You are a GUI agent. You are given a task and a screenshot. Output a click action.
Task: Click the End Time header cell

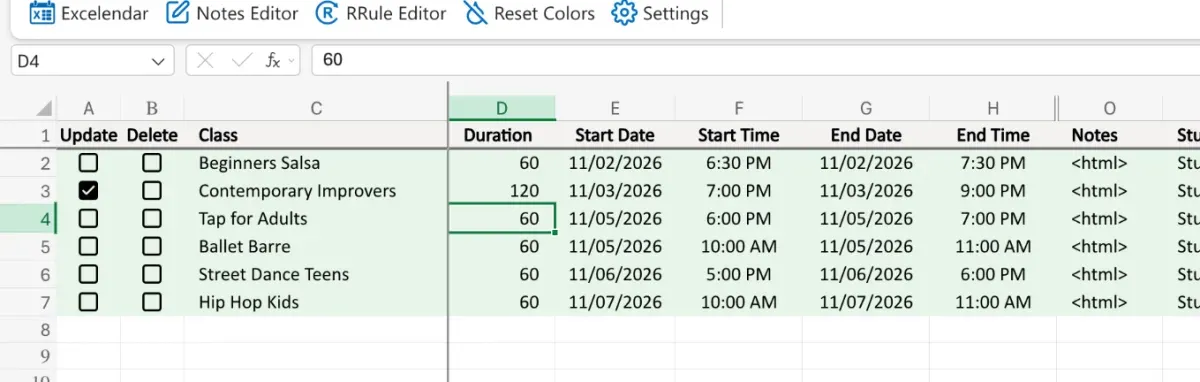992,135
